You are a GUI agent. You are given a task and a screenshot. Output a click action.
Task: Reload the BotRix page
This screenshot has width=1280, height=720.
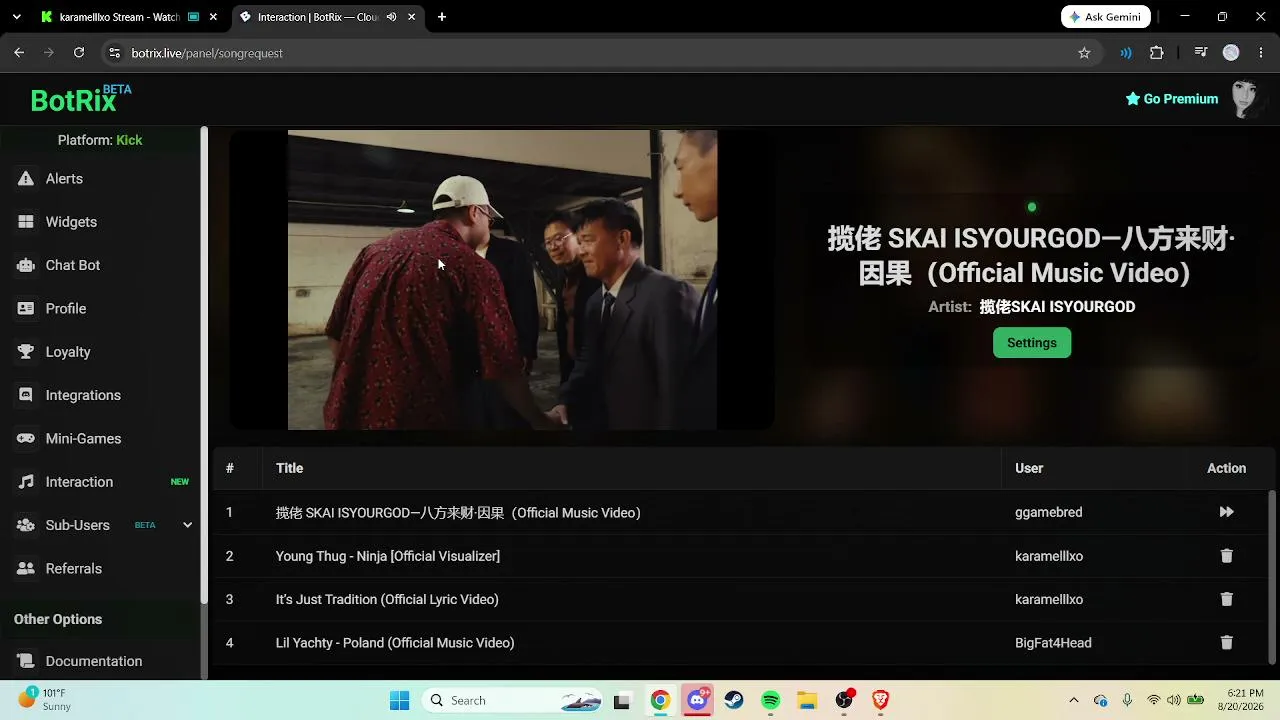click(79, 53)
